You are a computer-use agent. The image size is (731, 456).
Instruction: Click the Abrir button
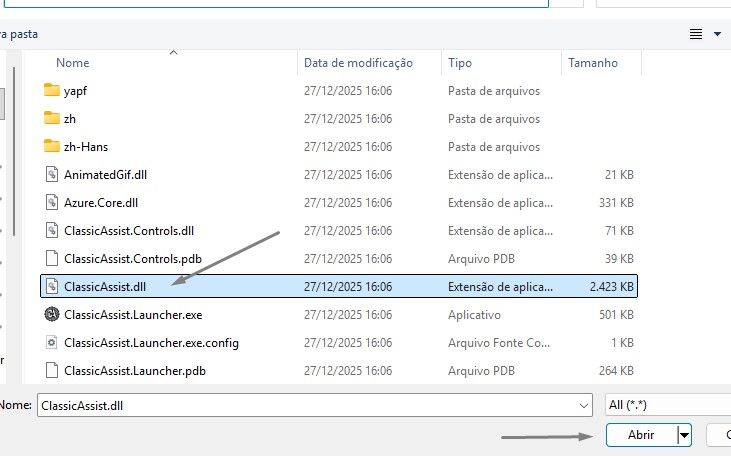640,435
